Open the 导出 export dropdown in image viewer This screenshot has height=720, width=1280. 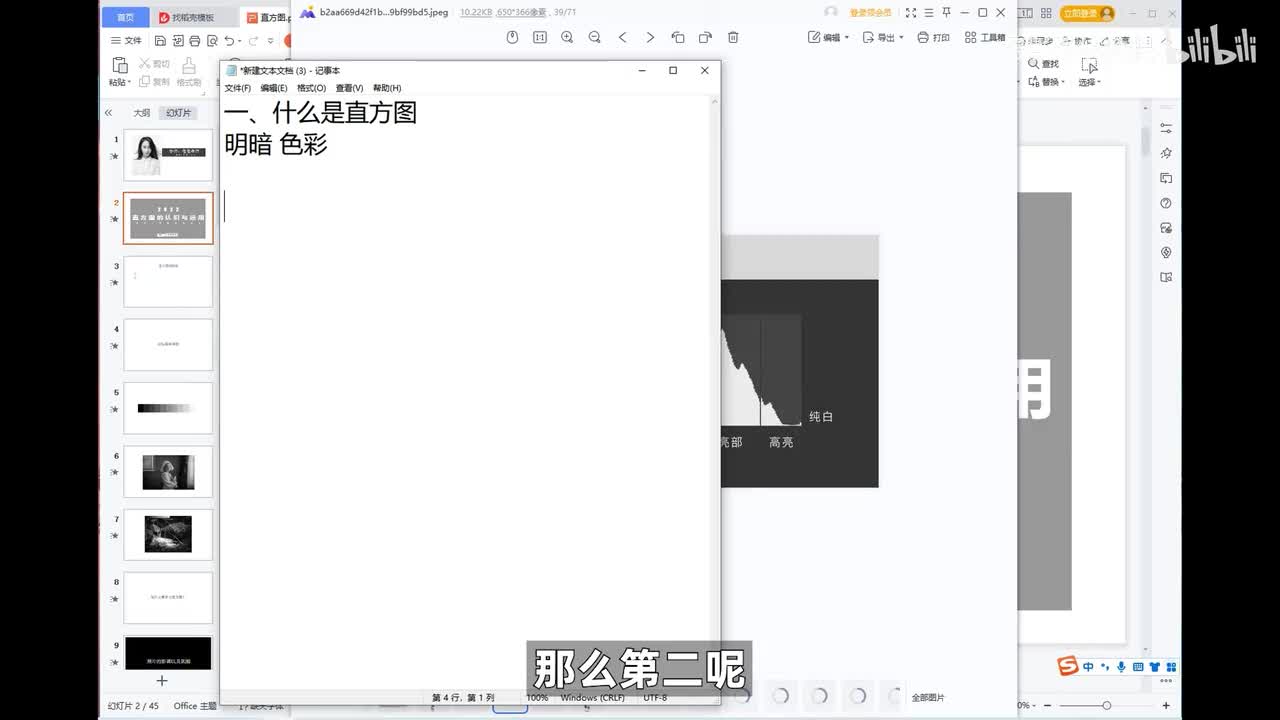pyautogui.click(x=884, y=37)
